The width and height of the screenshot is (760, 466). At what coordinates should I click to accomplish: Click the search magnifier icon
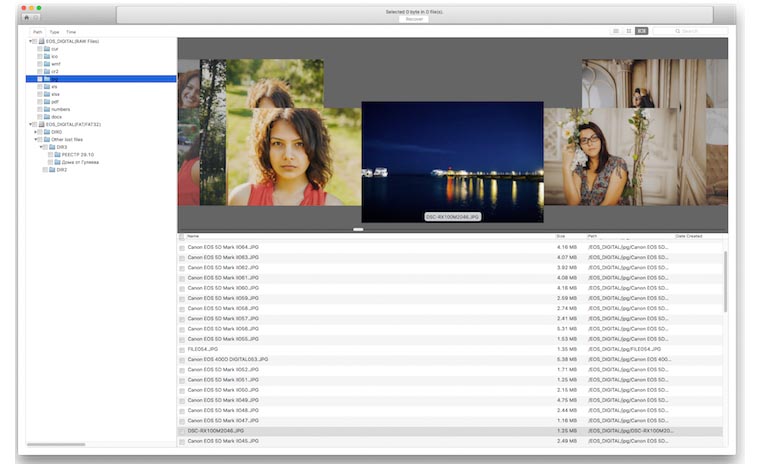[x=678, y=31]
